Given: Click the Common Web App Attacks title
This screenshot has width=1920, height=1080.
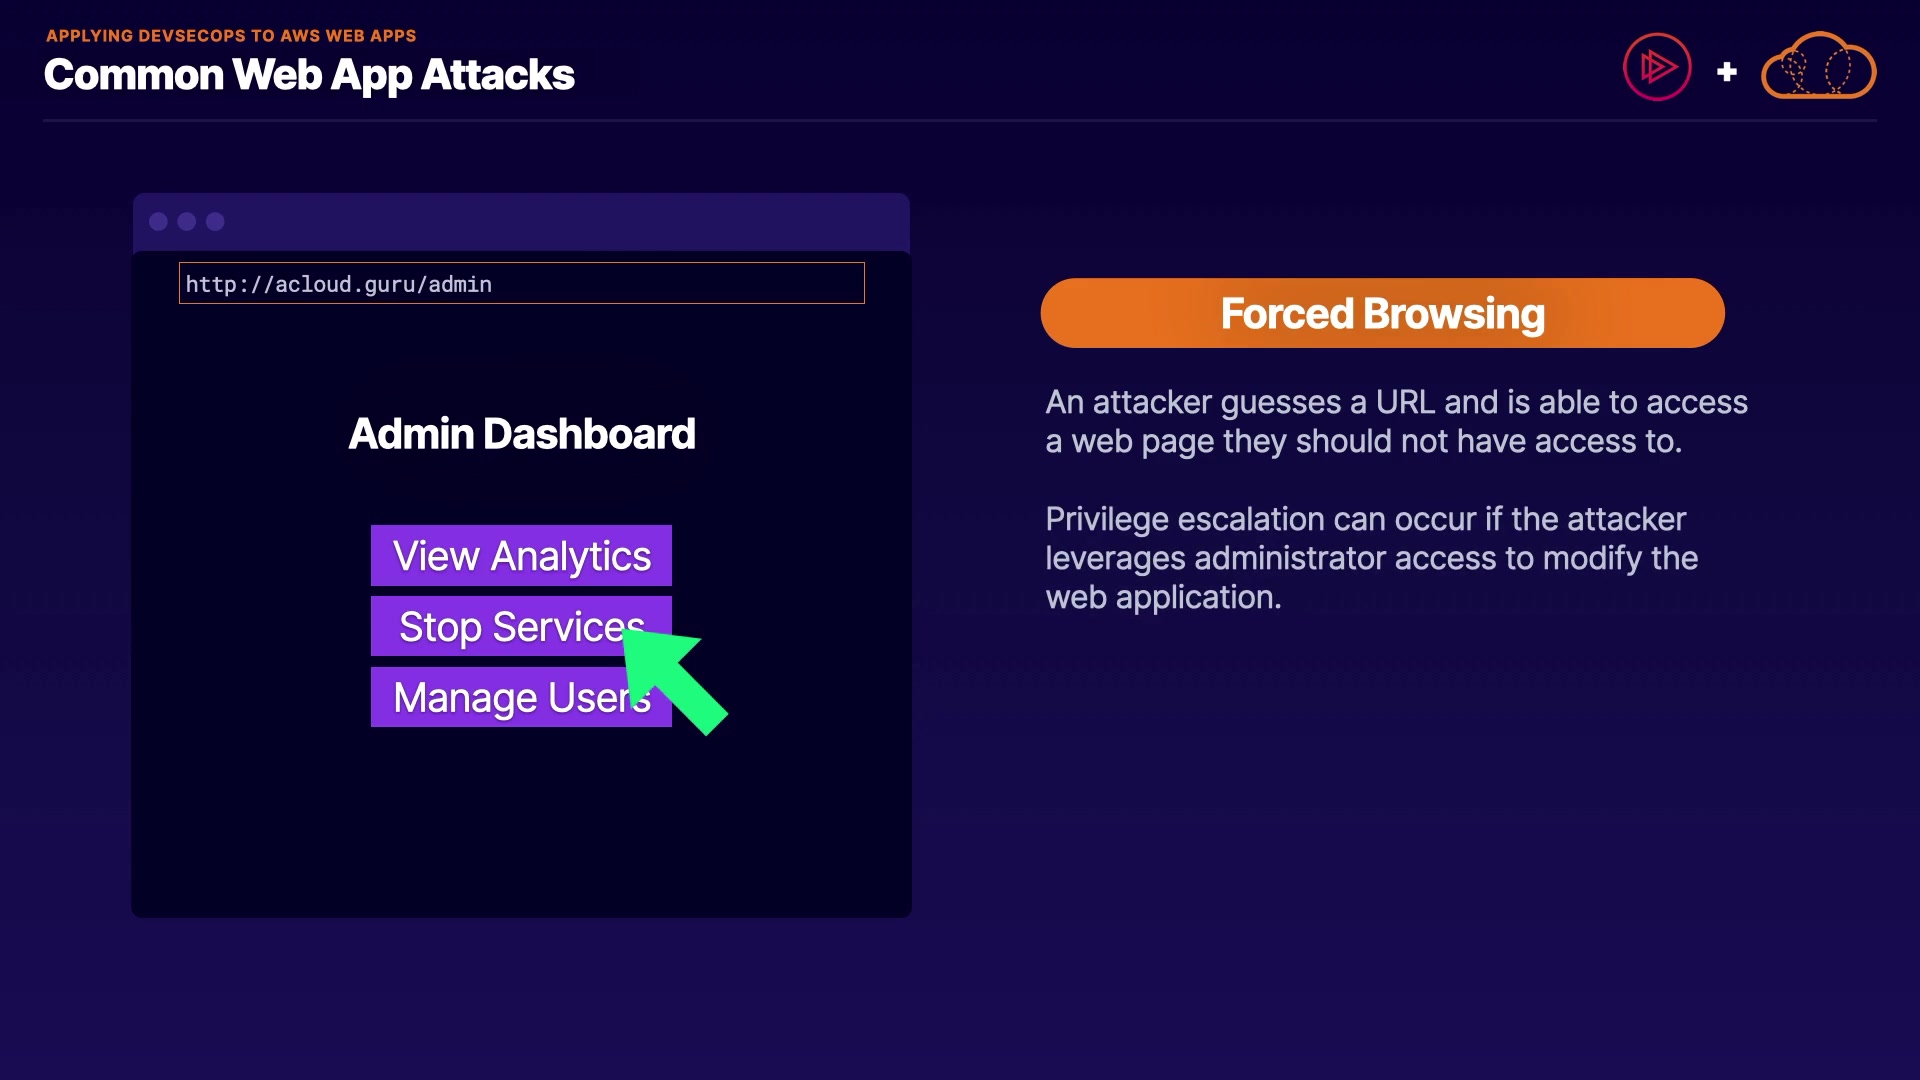Looking at the screenshot, I should pyautogui.click(x=309, y=75).
